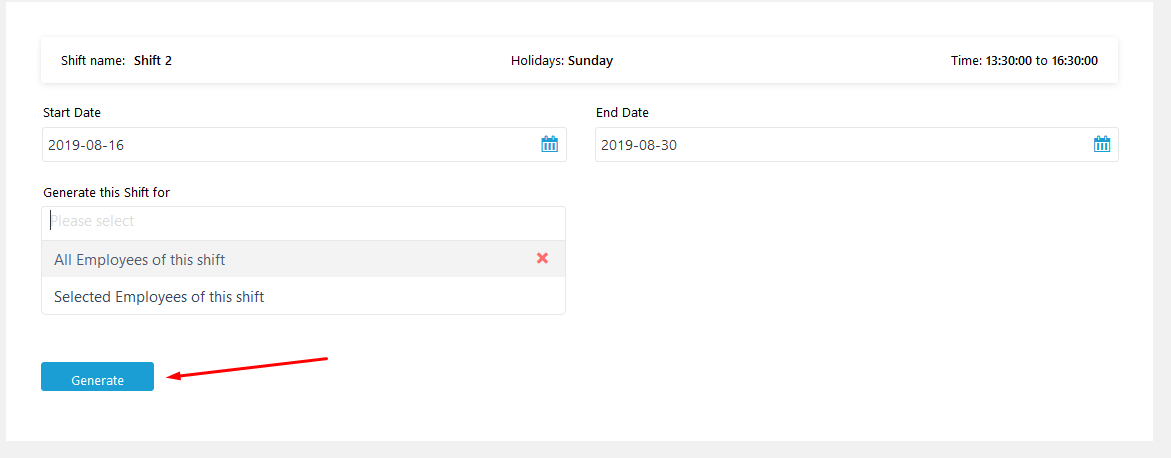Click the 'Holidays:' label text
The height and width of the screenshot is (458, 1171).
click(538, 61)
